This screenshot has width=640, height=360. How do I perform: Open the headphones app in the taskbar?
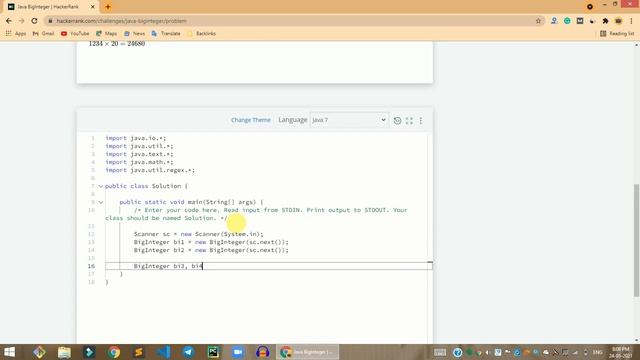click(x=262, y=352)
